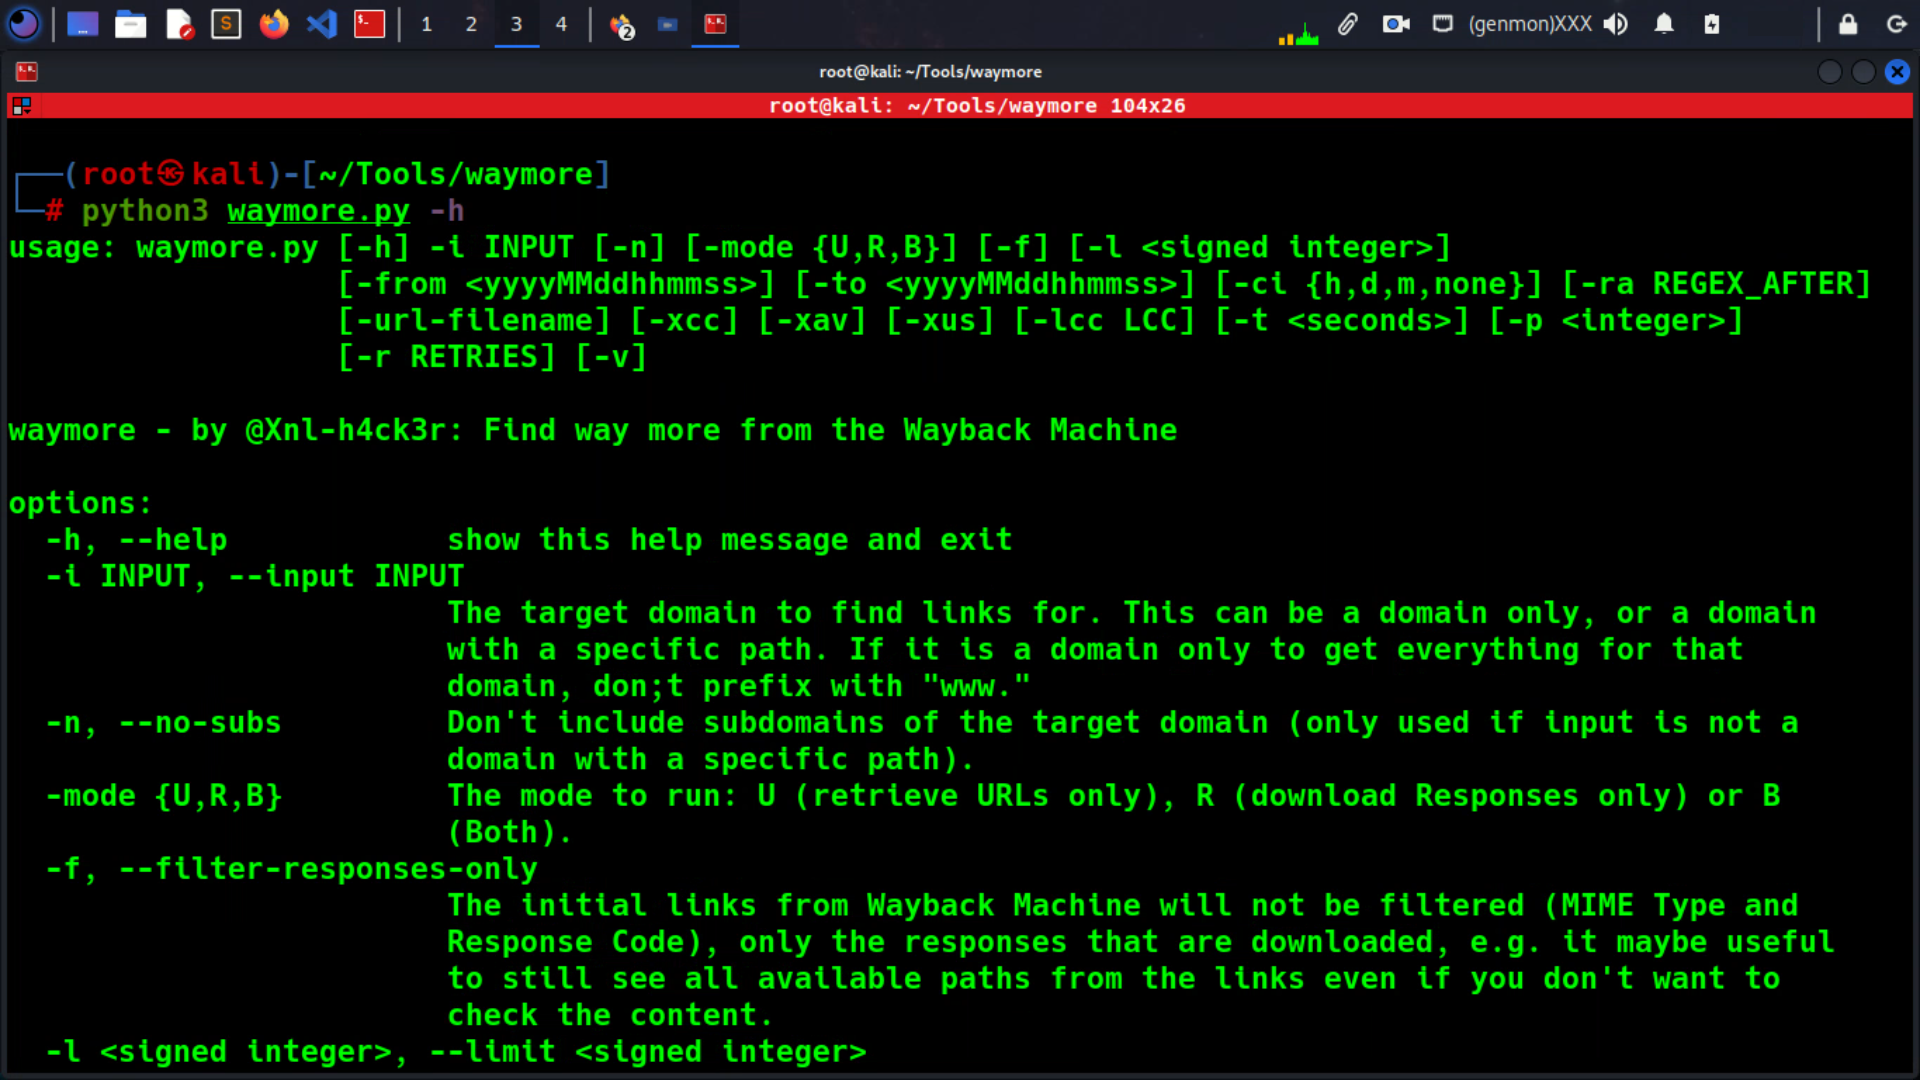Screen dimensions: 1922x1080
Task: Click '[-url-filename]' in the usage text
Action: [x=474, y=321]
